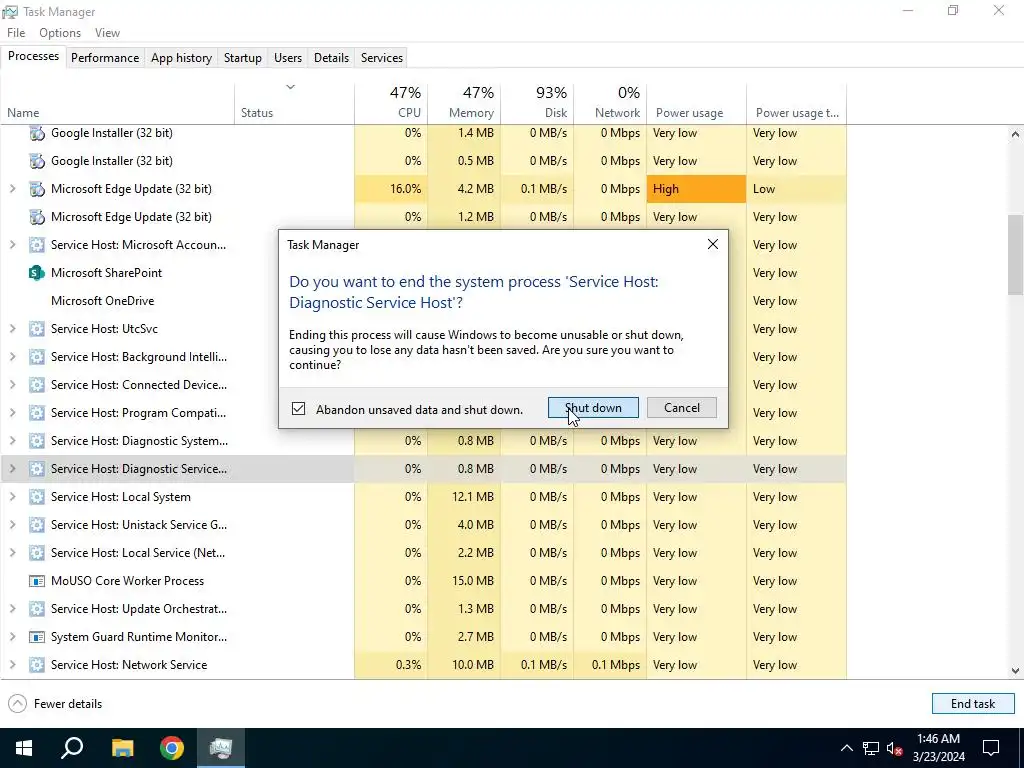This screenshot has width=1024, height=768.
Task: Cancel the end process dialog
Action: pos(681,408)
